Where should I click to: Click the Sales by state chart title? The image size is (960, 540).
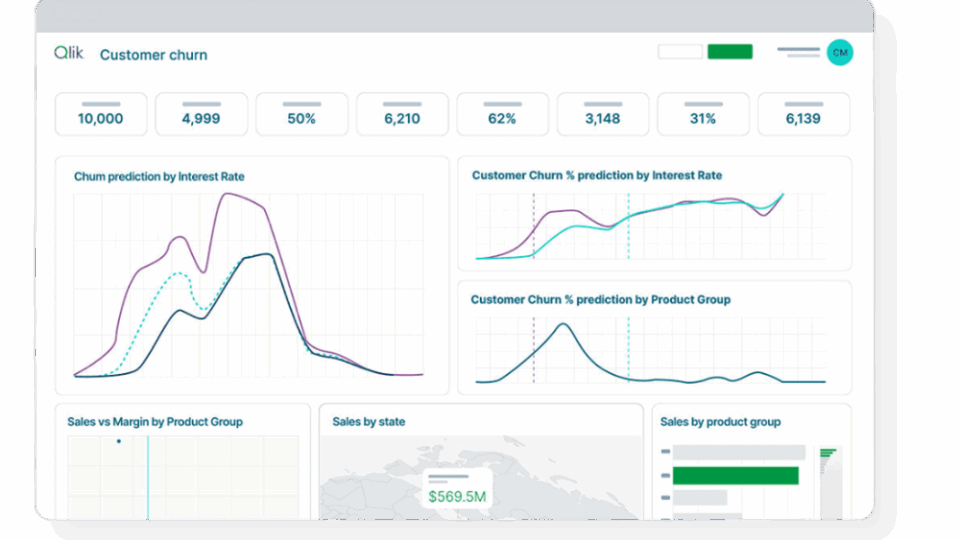point(369,422)
